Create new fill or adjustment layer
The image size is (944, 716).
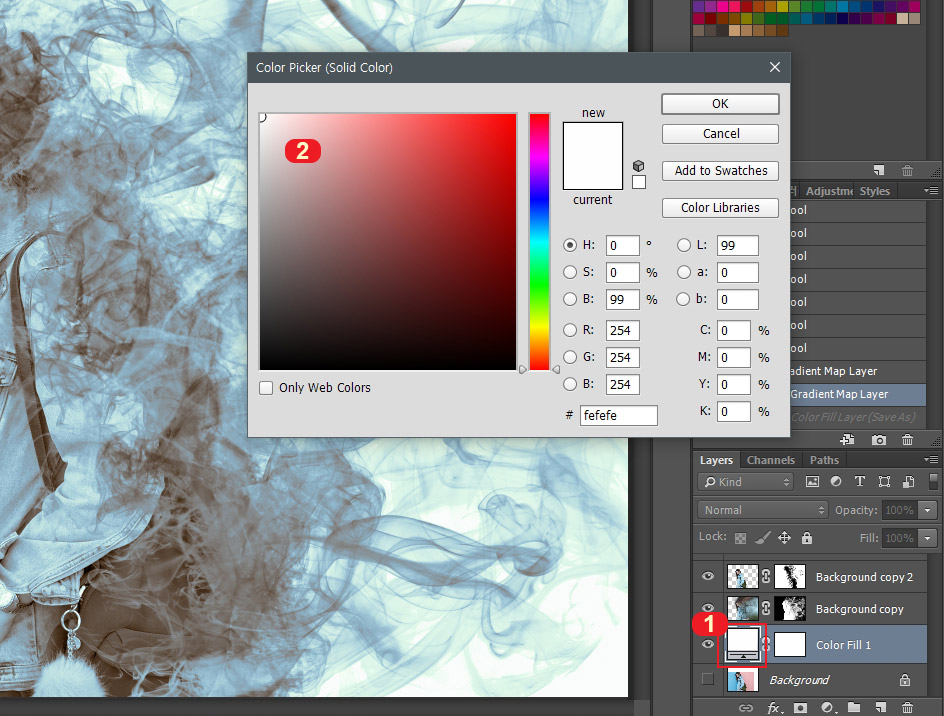pyautogui.click(x=828, y=708)
